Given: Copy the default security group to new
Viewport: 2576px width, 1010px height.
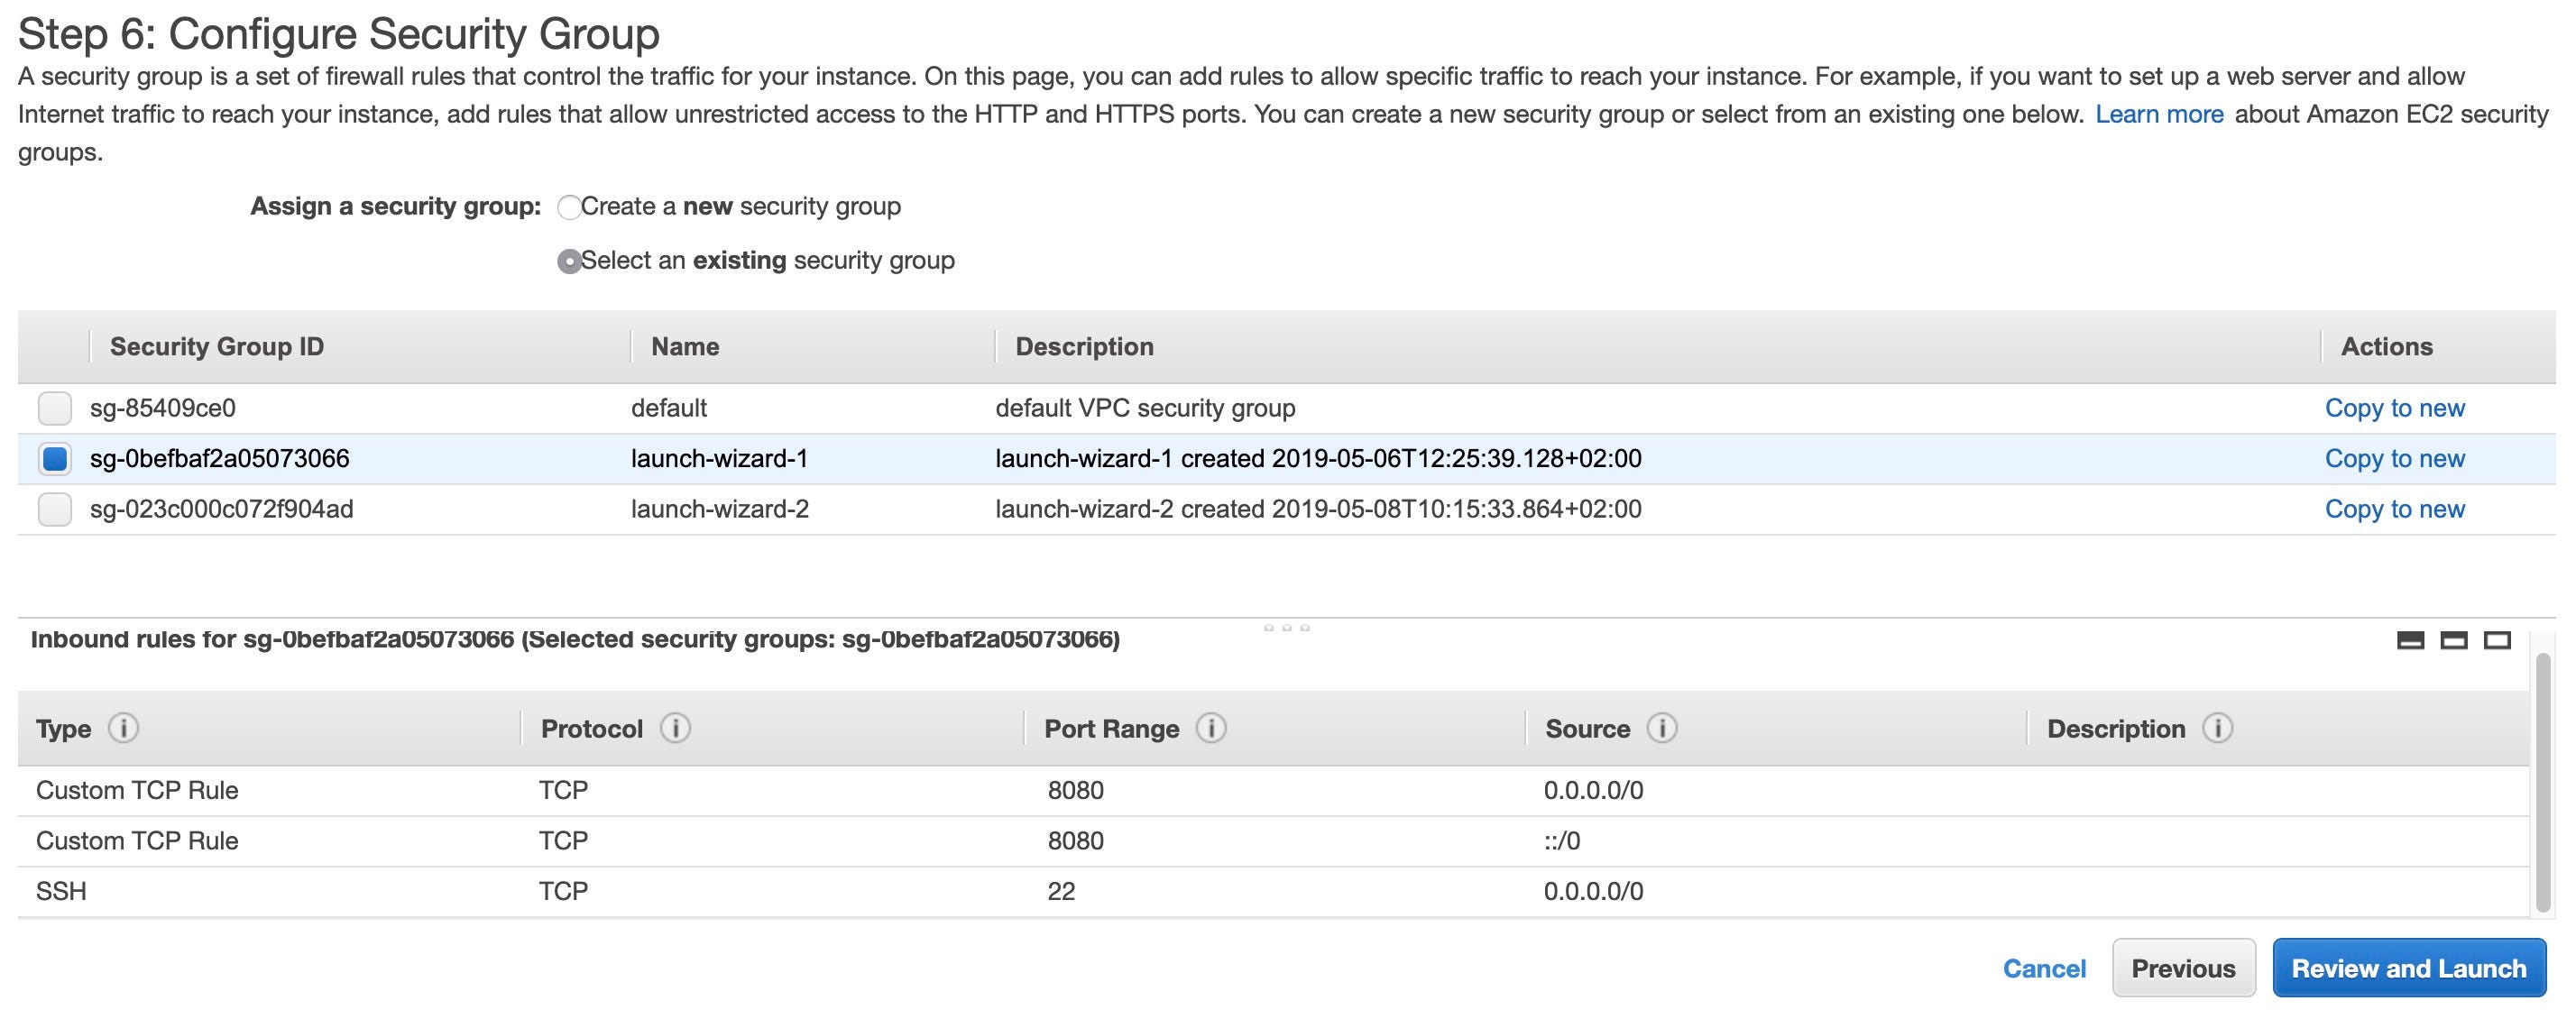Looking at the screenshot, I should pyautogui.click(x=2395, y=408).
